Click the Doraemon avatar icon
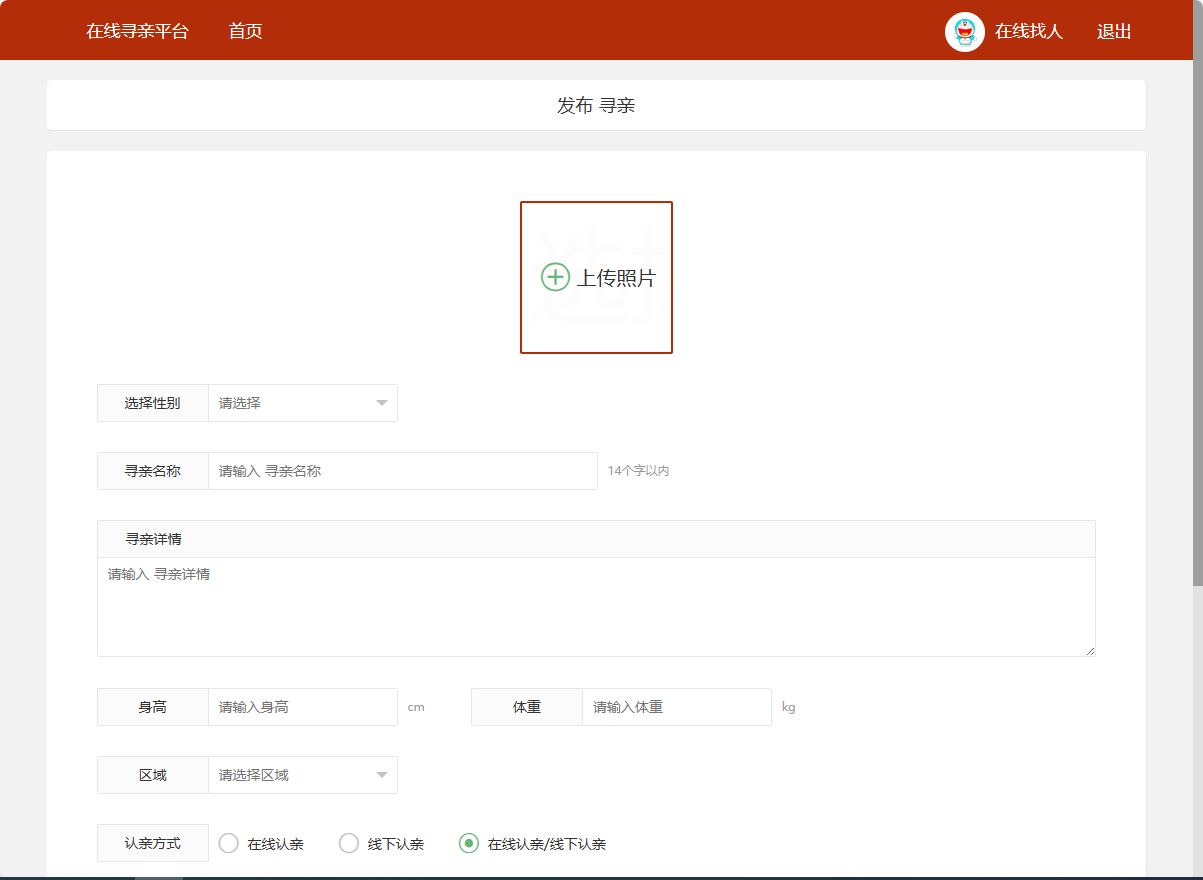The width and height of the screenshot is (1203, 880). pos(964,31)
